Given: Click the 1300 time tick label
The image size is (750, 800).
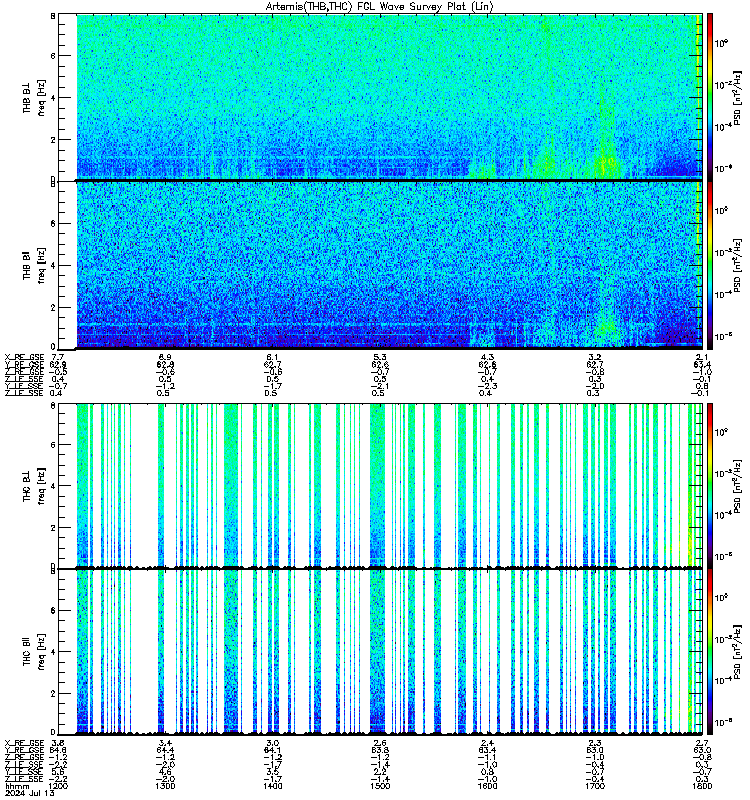Looking at the screenshot, I should pyautogui.click(x=165, y=786).
